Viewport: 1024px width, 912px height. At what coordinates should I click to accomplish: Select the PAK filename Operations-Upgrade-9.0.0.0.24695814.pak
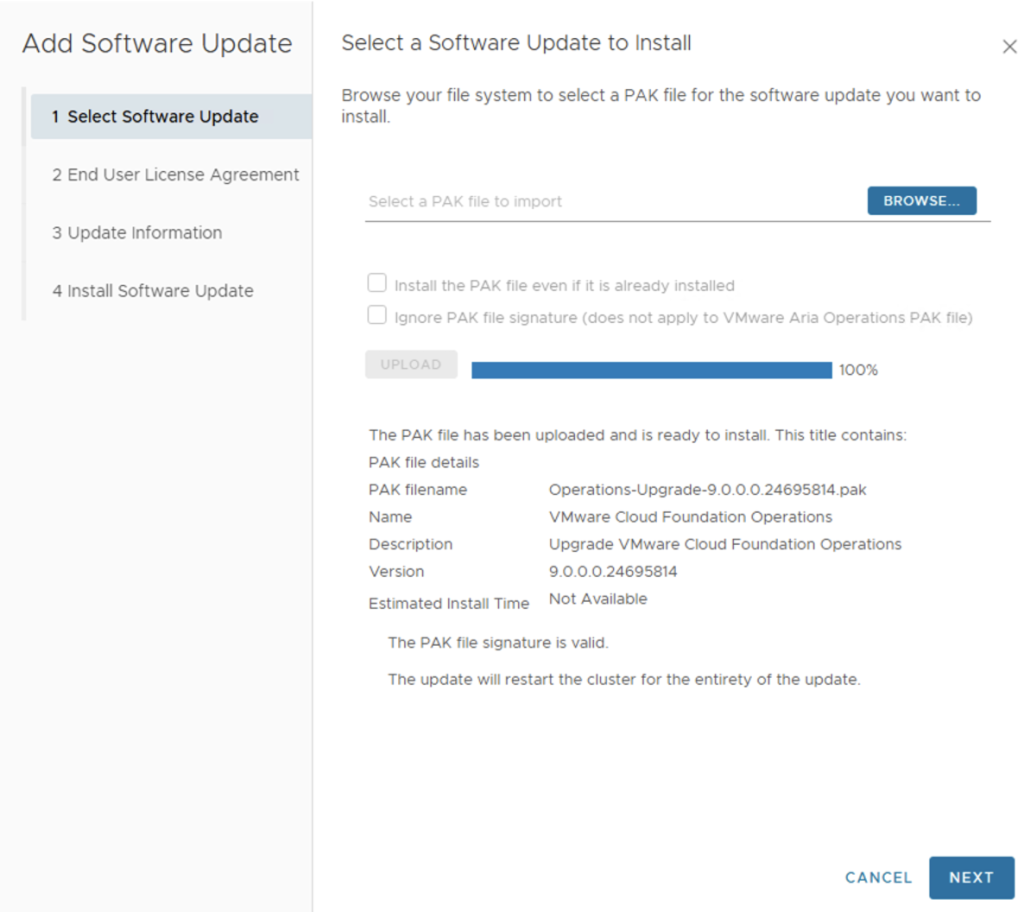(707, 490)
